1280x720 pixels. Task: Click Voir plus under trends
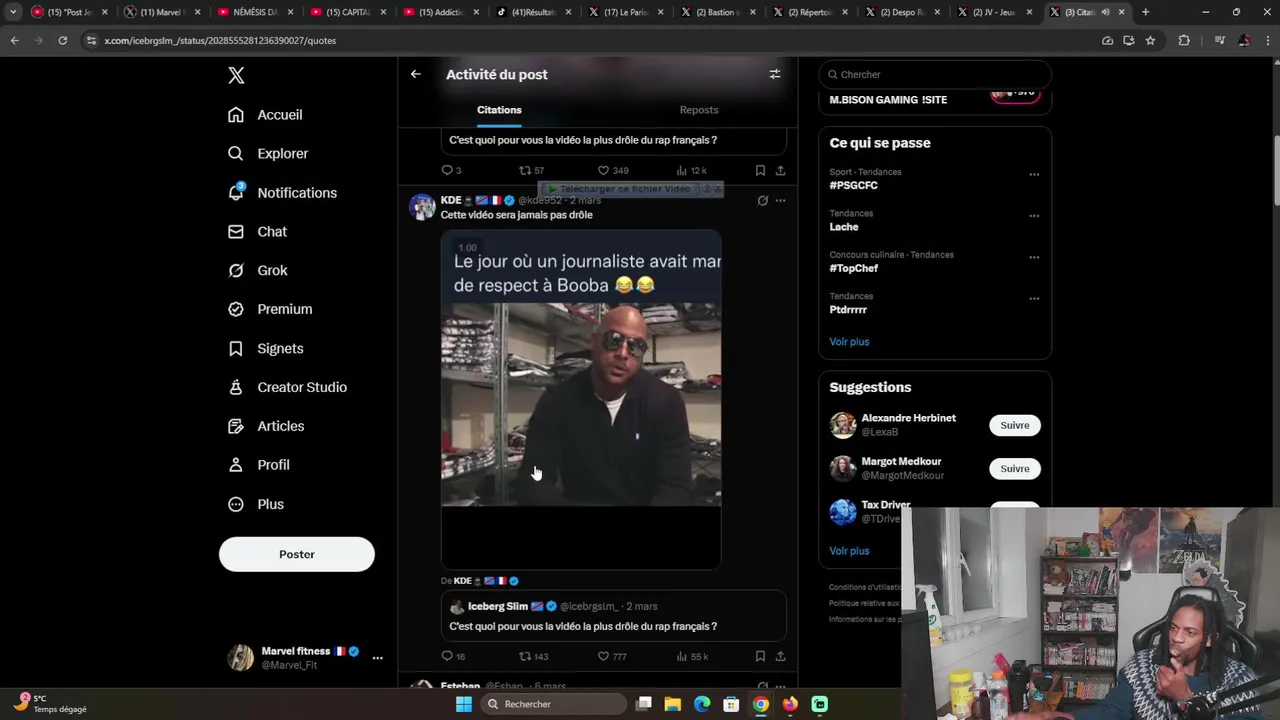[x=849, y=342]
